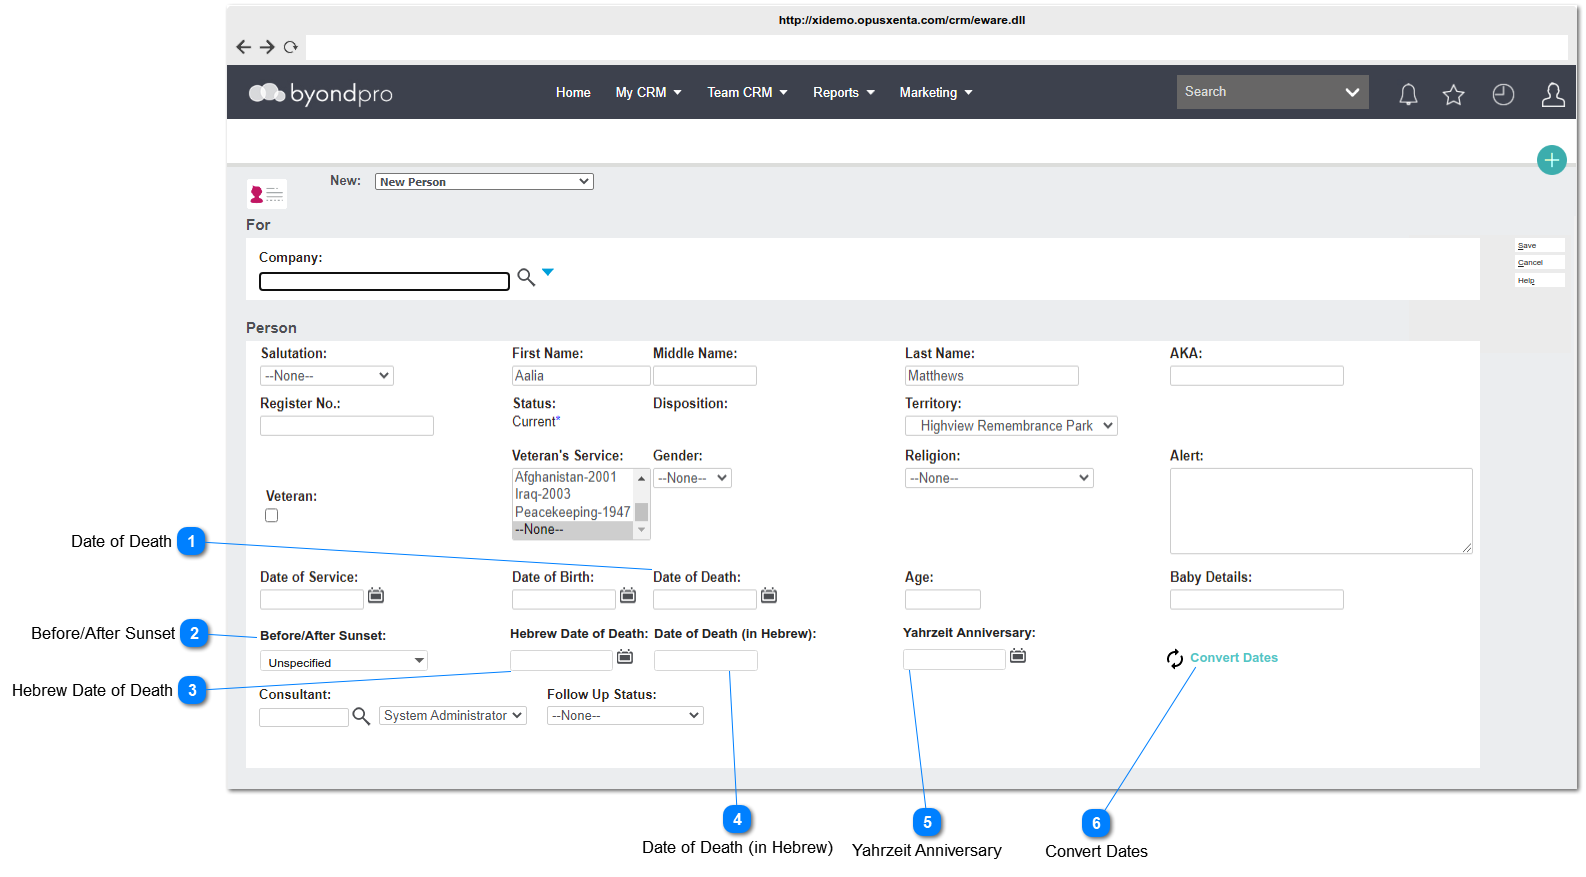The image size is (1586, 877).
Task: Click the Company input field
Action: (x=384, y=282)
